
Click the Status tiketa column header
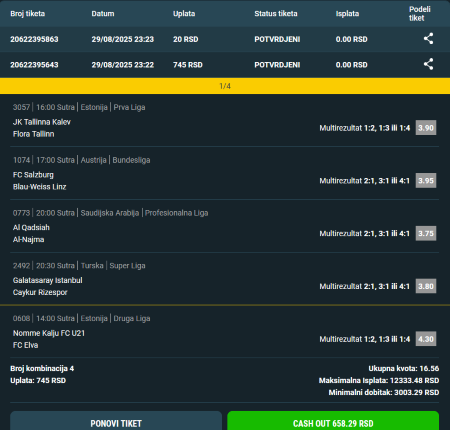[276, 14]
